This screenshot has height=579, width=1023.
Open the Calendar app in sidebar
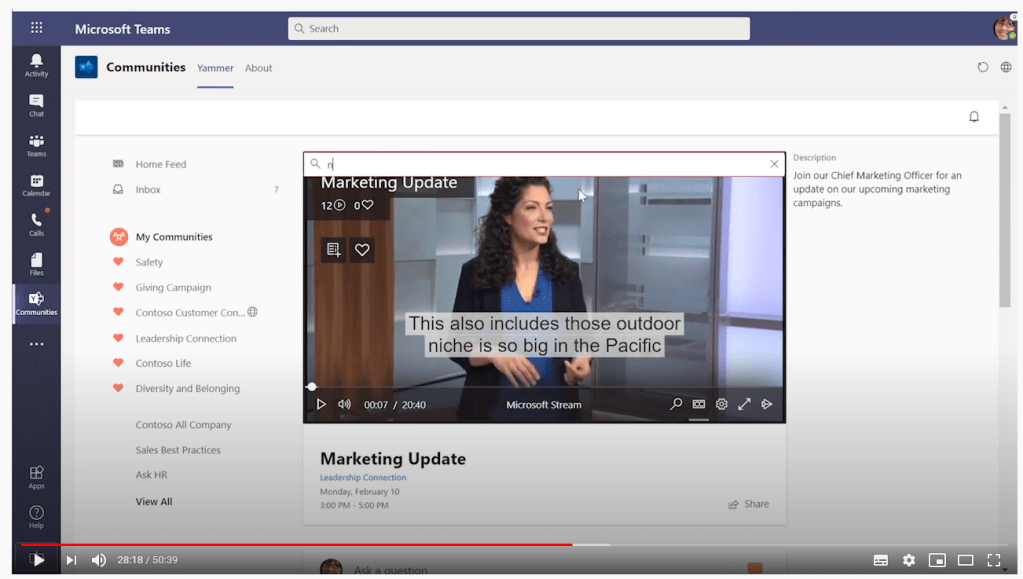36,185
